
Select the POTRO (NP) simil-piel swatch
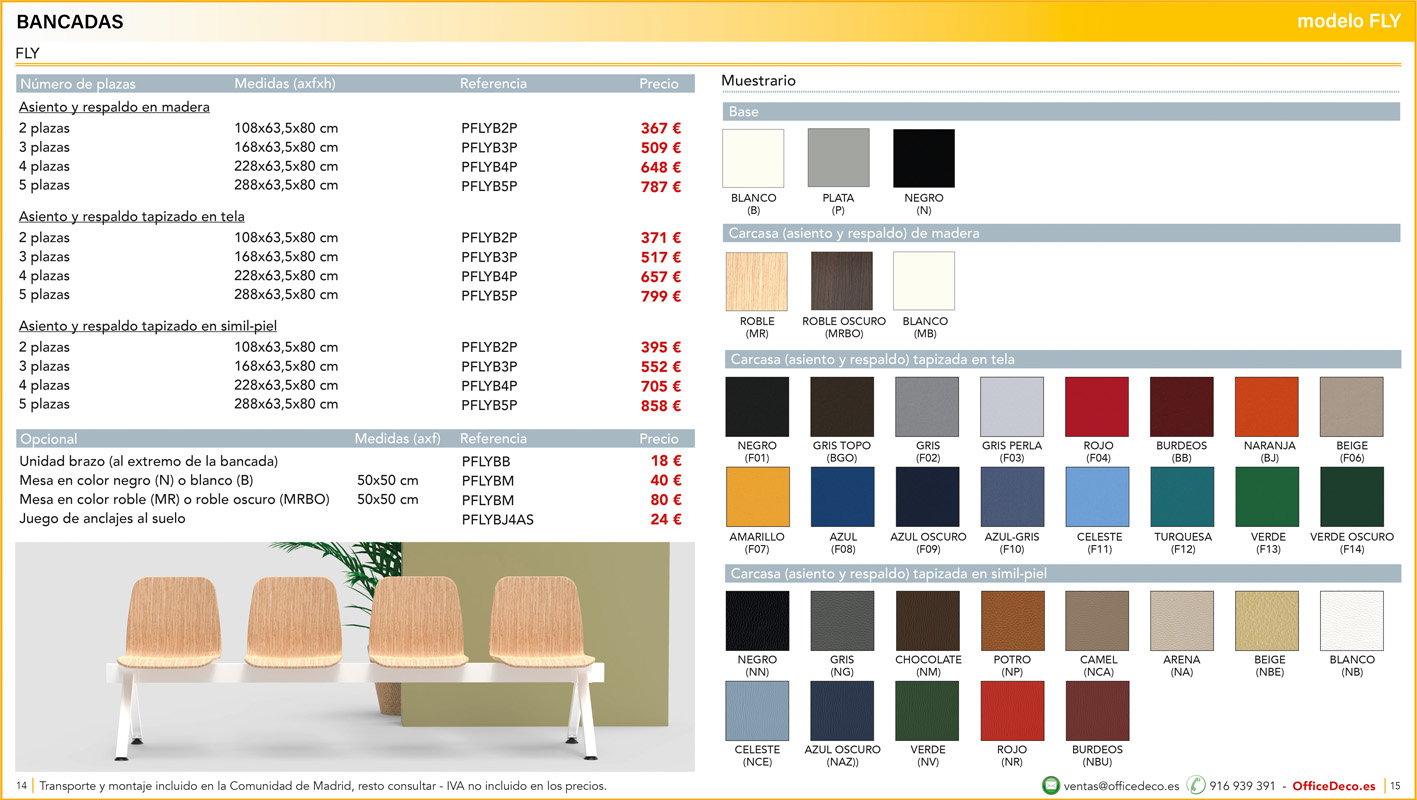coord(1012,621)
